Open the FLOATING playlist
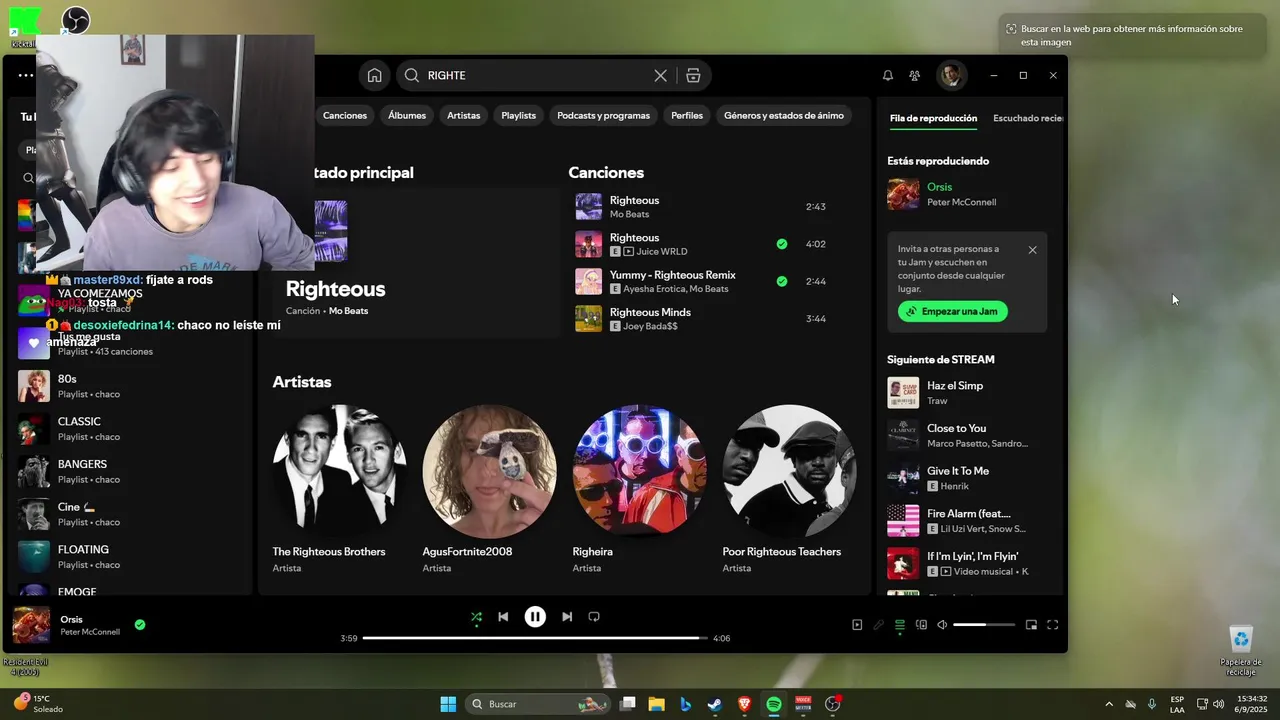The image size is (1280, 720). [x=132, y=556]
